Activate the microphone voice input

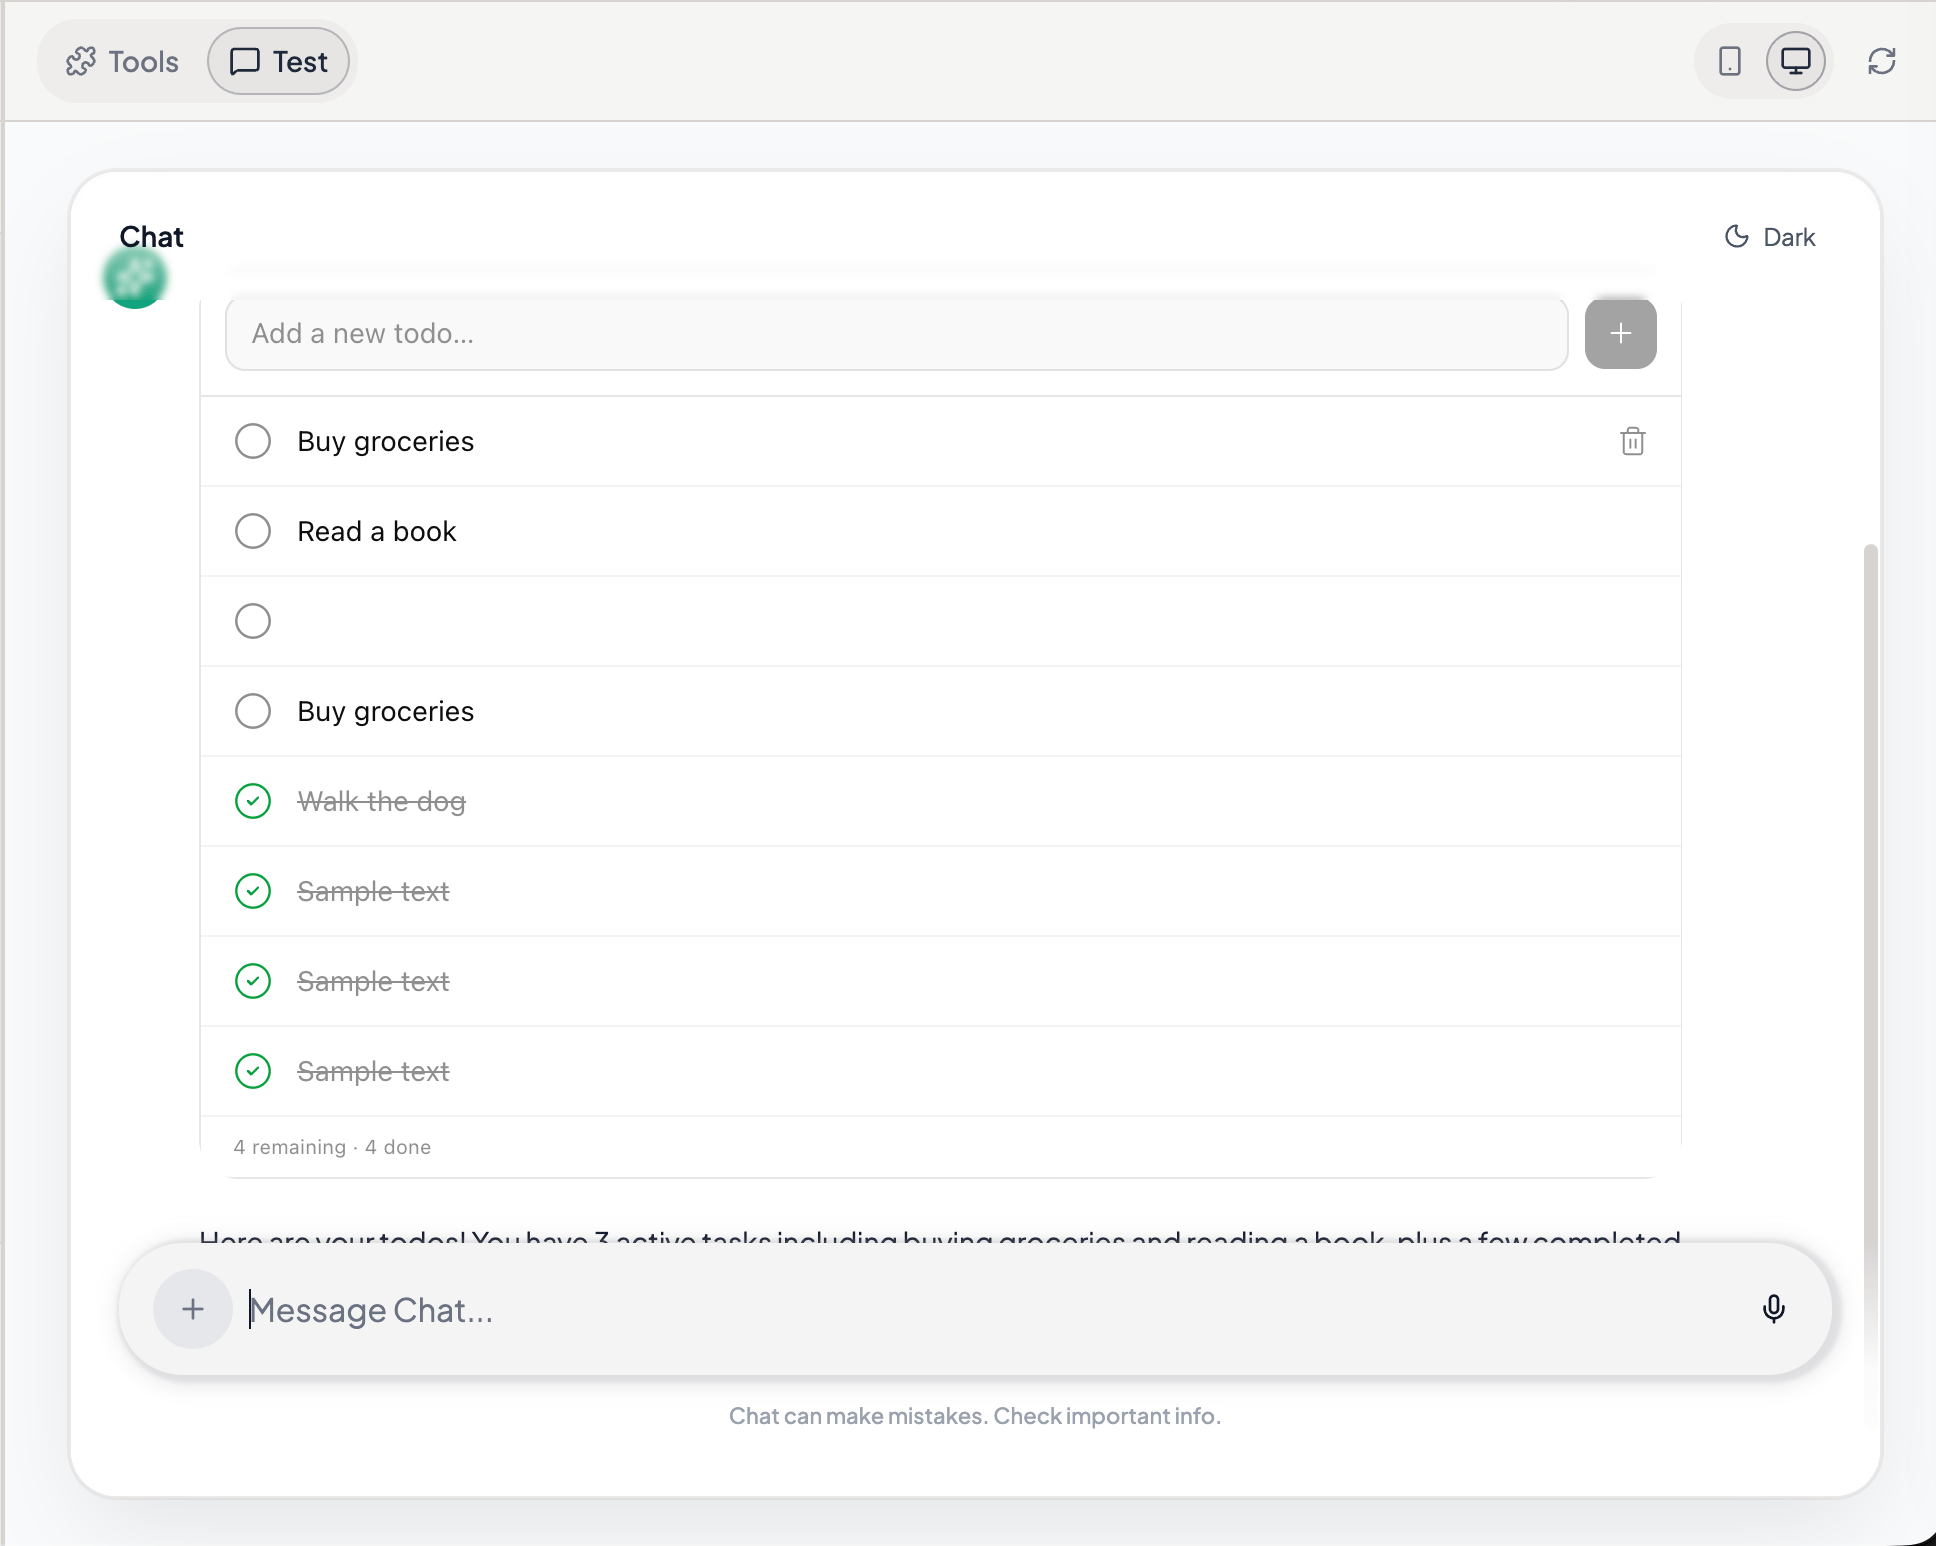pos(1773,1309)
